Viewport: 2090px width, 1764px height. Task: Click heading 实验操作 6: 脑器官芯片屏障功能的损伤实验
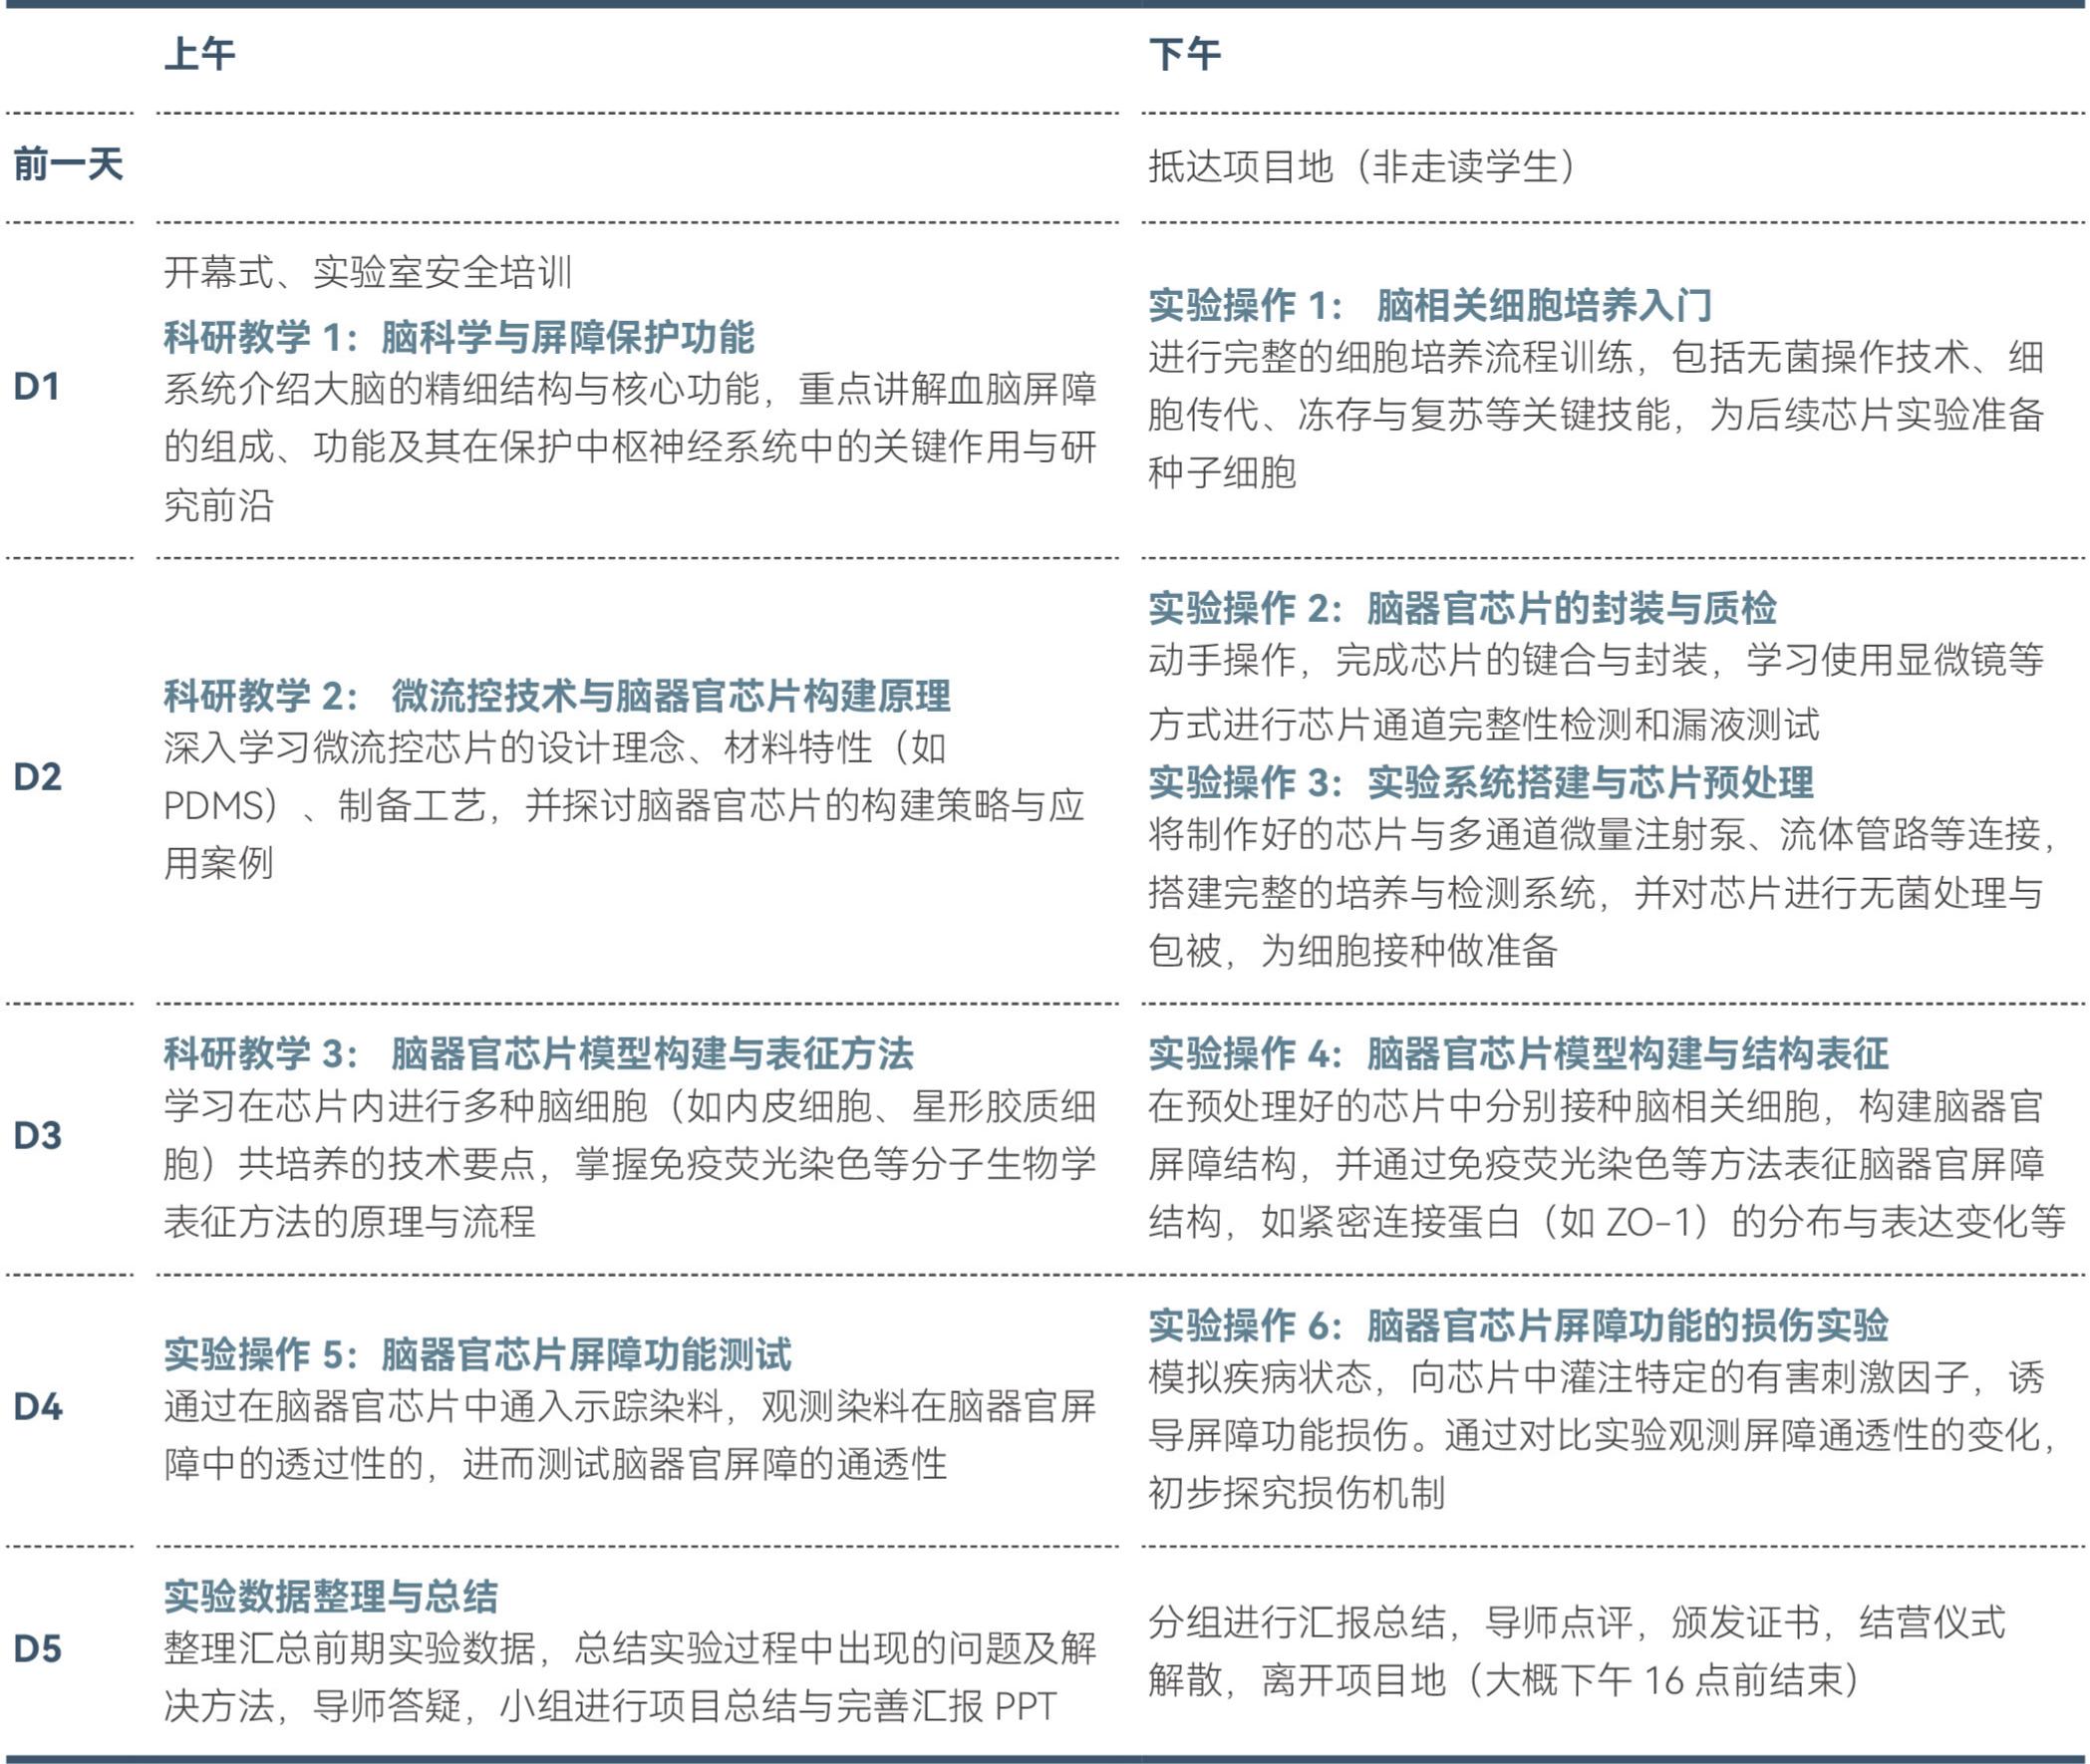[x=1518, y=1325]
